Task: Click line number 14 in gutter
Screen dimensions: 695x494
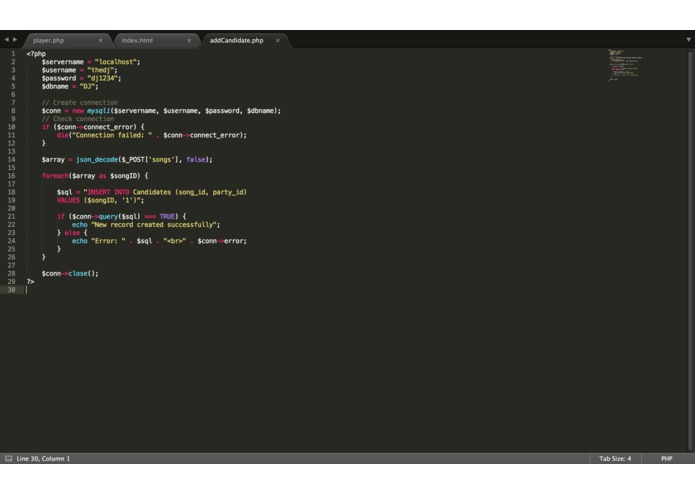Action: pyautogui.click(x=11, y=159)
